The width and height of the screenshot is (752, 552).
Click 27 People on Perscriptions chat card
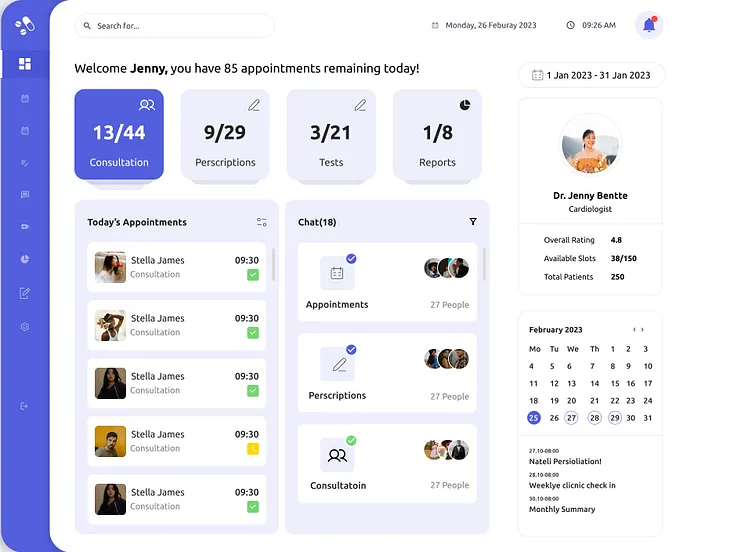449,396
